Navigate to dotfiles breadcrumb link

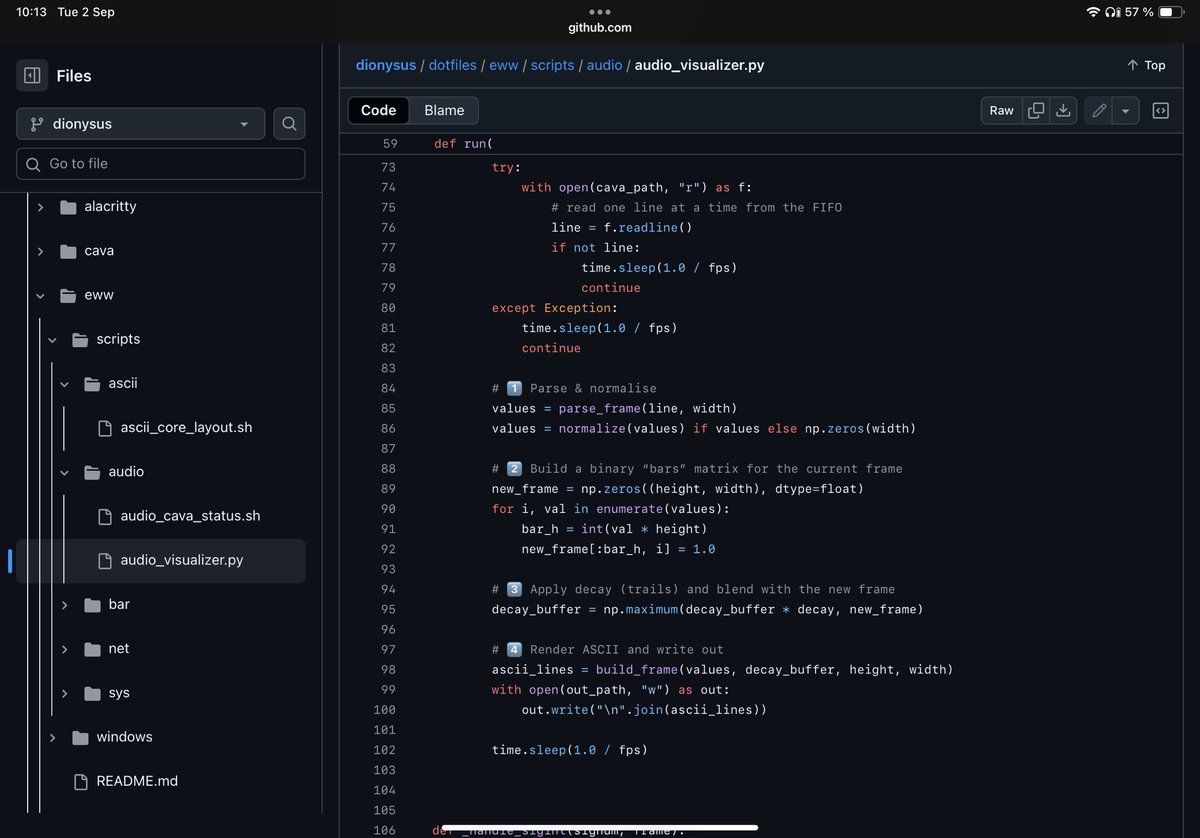(453, 65)
